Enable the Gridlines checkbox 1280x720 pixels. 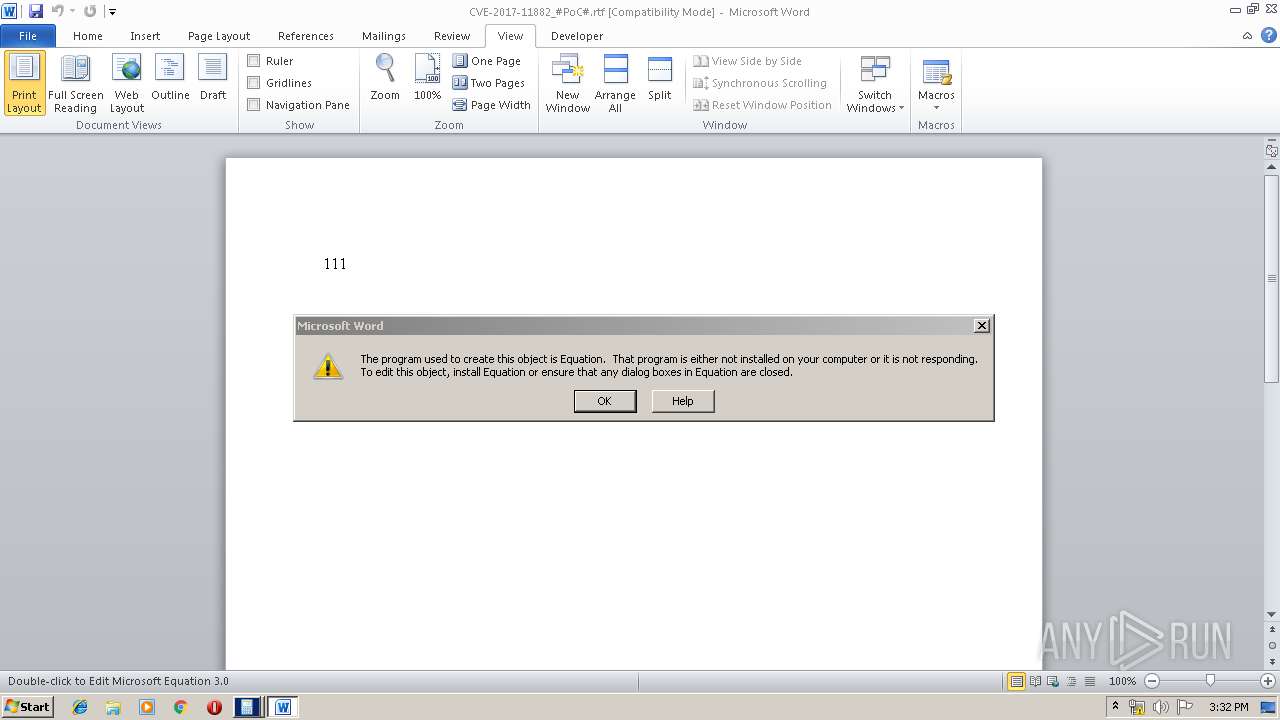pyautogui.click(x=254, y=83)
